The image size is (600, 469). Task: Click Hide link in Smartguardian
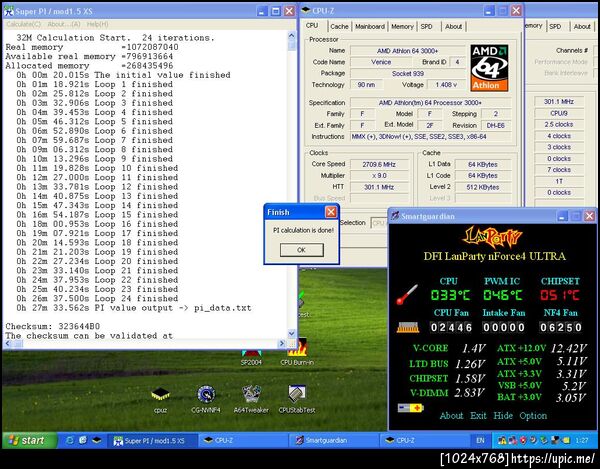503,415
